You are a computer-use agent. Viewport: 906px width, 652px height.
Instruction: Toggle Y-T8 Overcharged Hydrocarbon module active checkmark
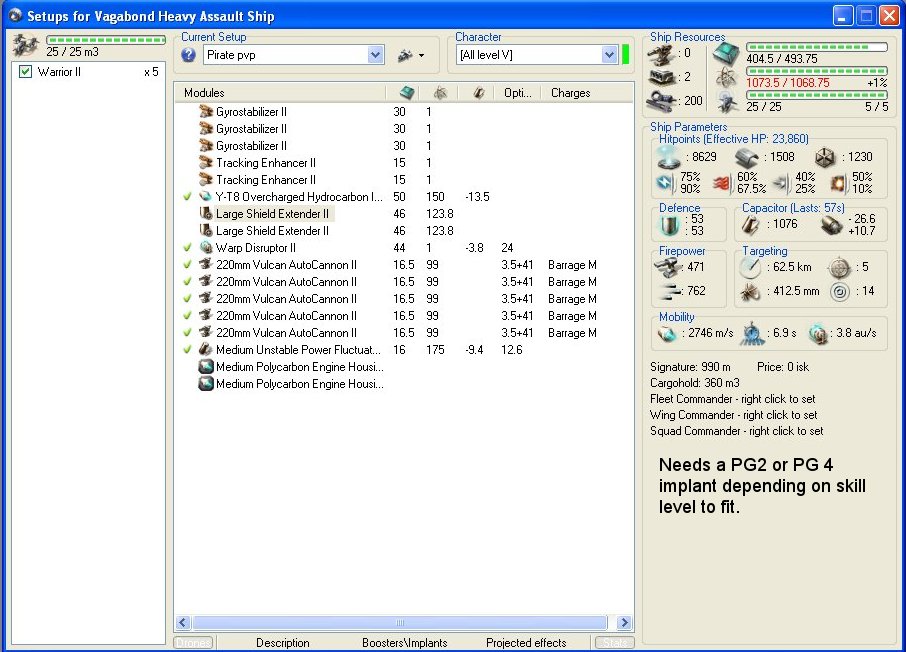coord(187,197)
